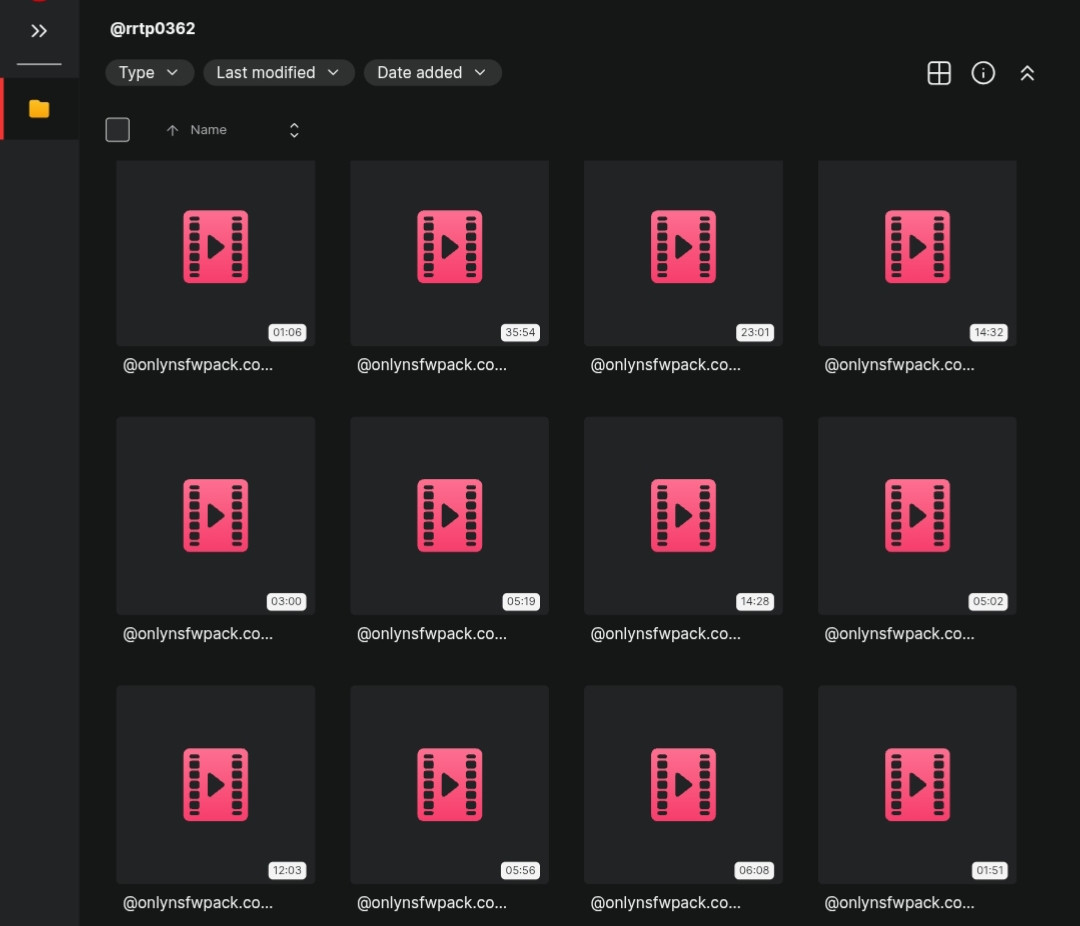Open the video thumbnail with 35:54 duration

[x=449, y=253]
